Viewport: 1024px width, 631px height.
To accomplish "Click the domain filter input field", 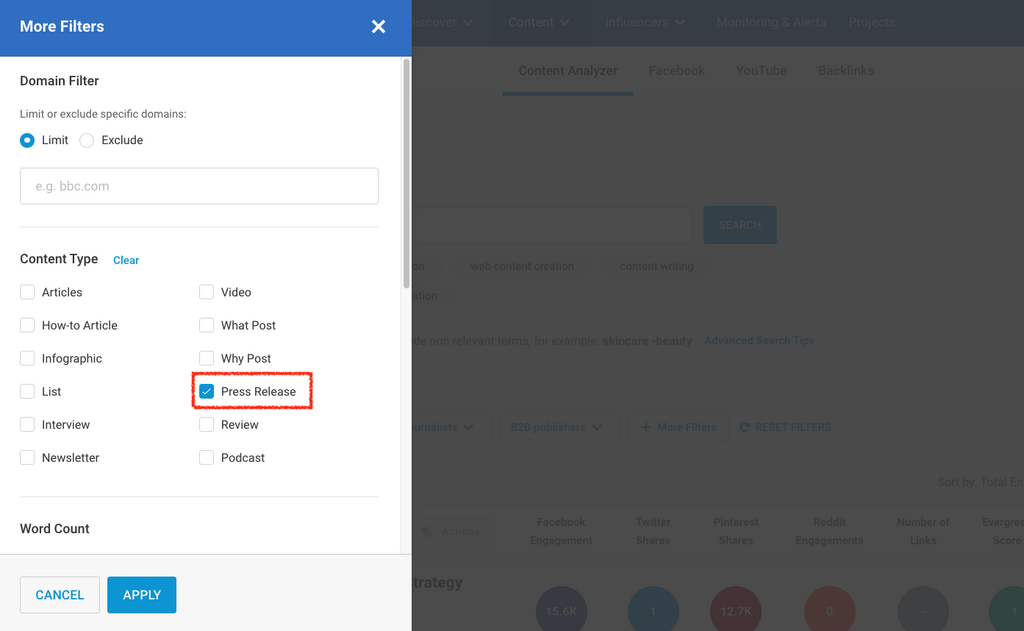I will tap(199, 186).
